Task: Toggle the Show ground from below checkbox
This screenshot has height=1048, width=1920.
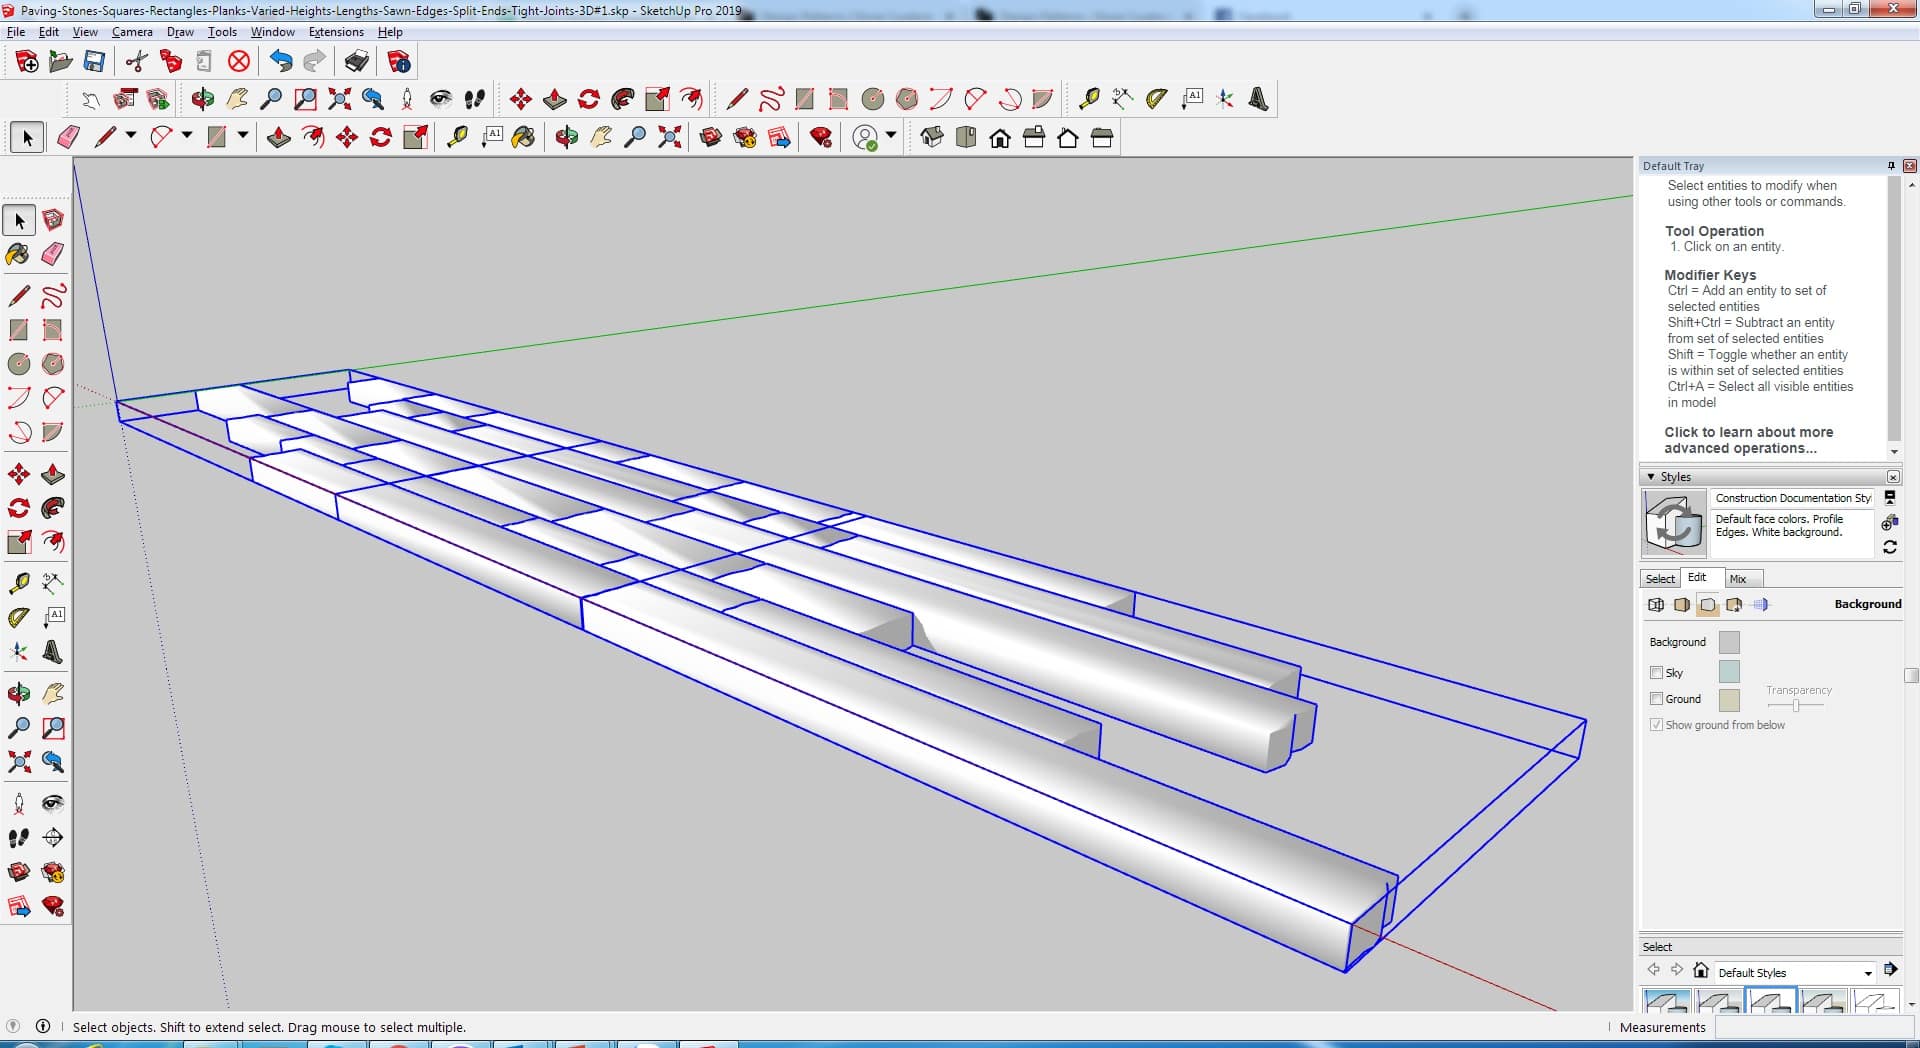Action: (1656, 724)
